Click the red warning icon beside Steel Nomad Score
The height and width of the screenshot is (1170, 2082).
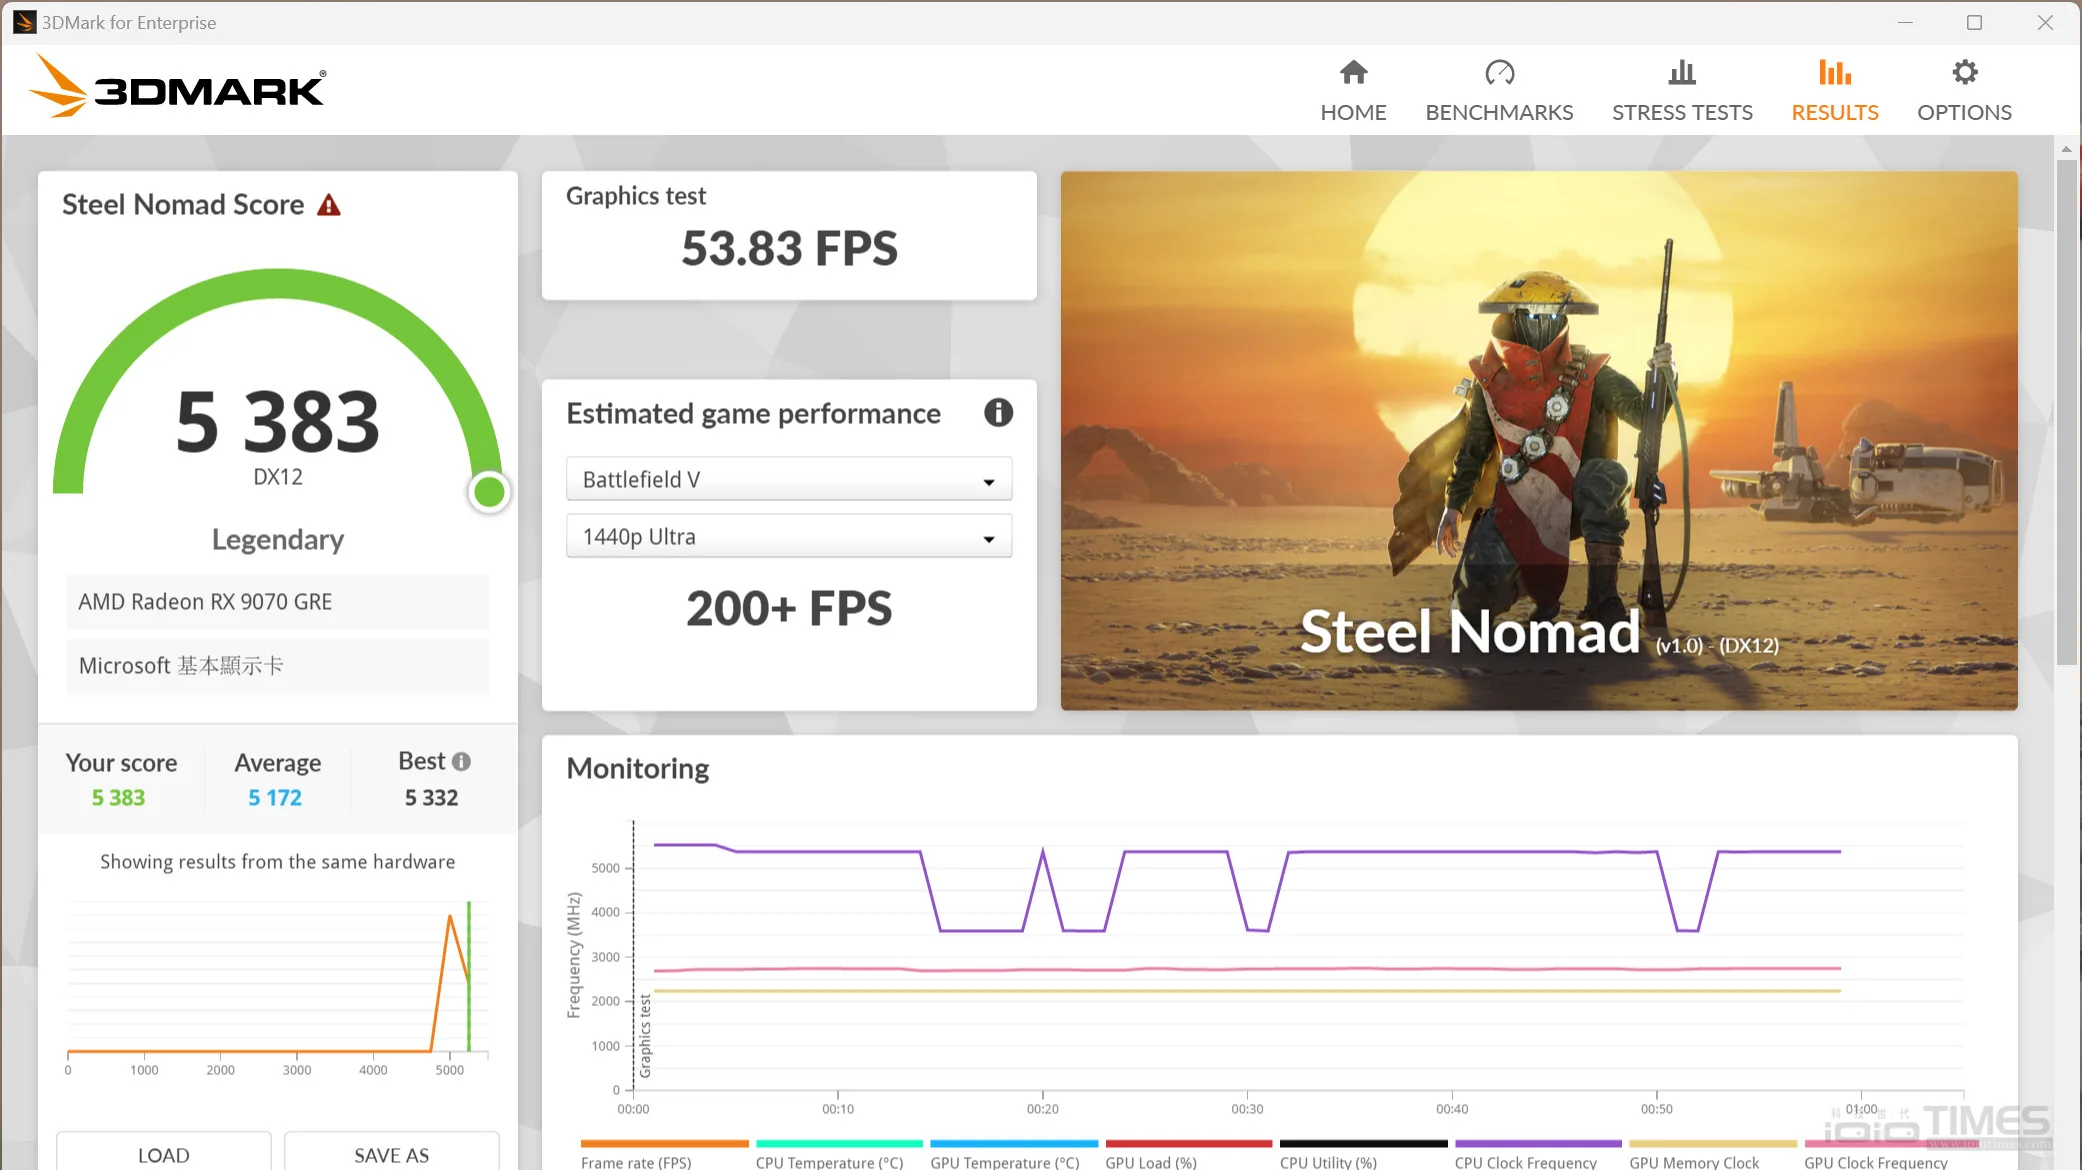pyautogui.click(x=329, y=205)
